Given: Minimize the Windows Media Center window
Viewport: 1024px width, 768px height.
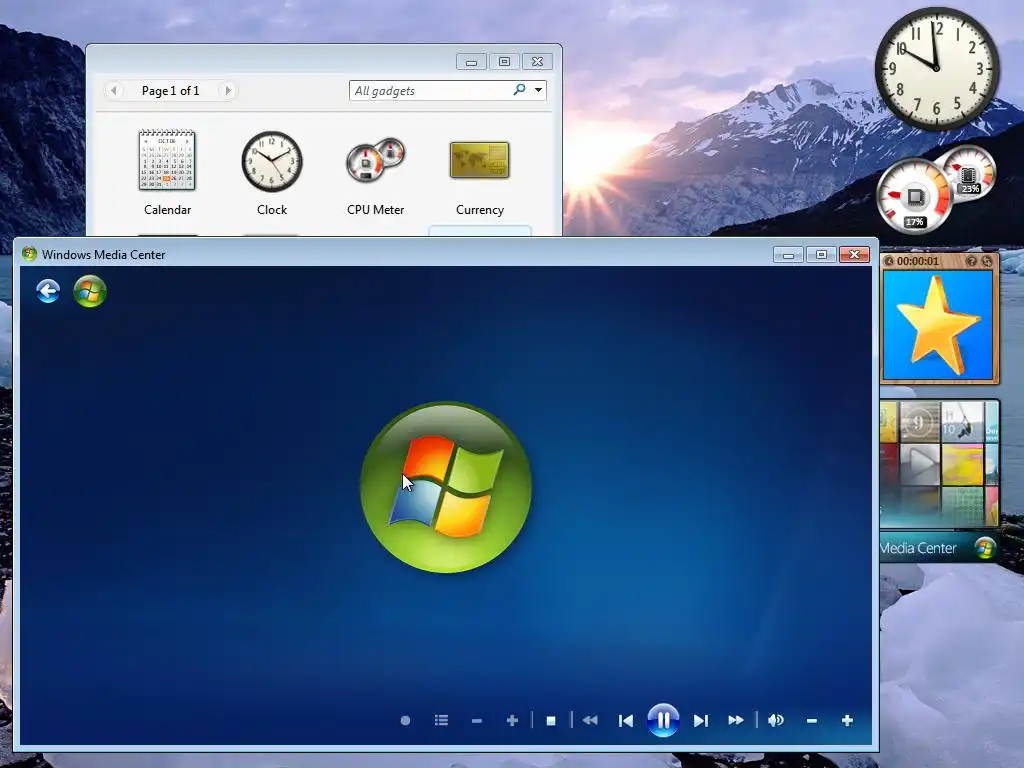Looking at the screenshot, I should (788, 255).
